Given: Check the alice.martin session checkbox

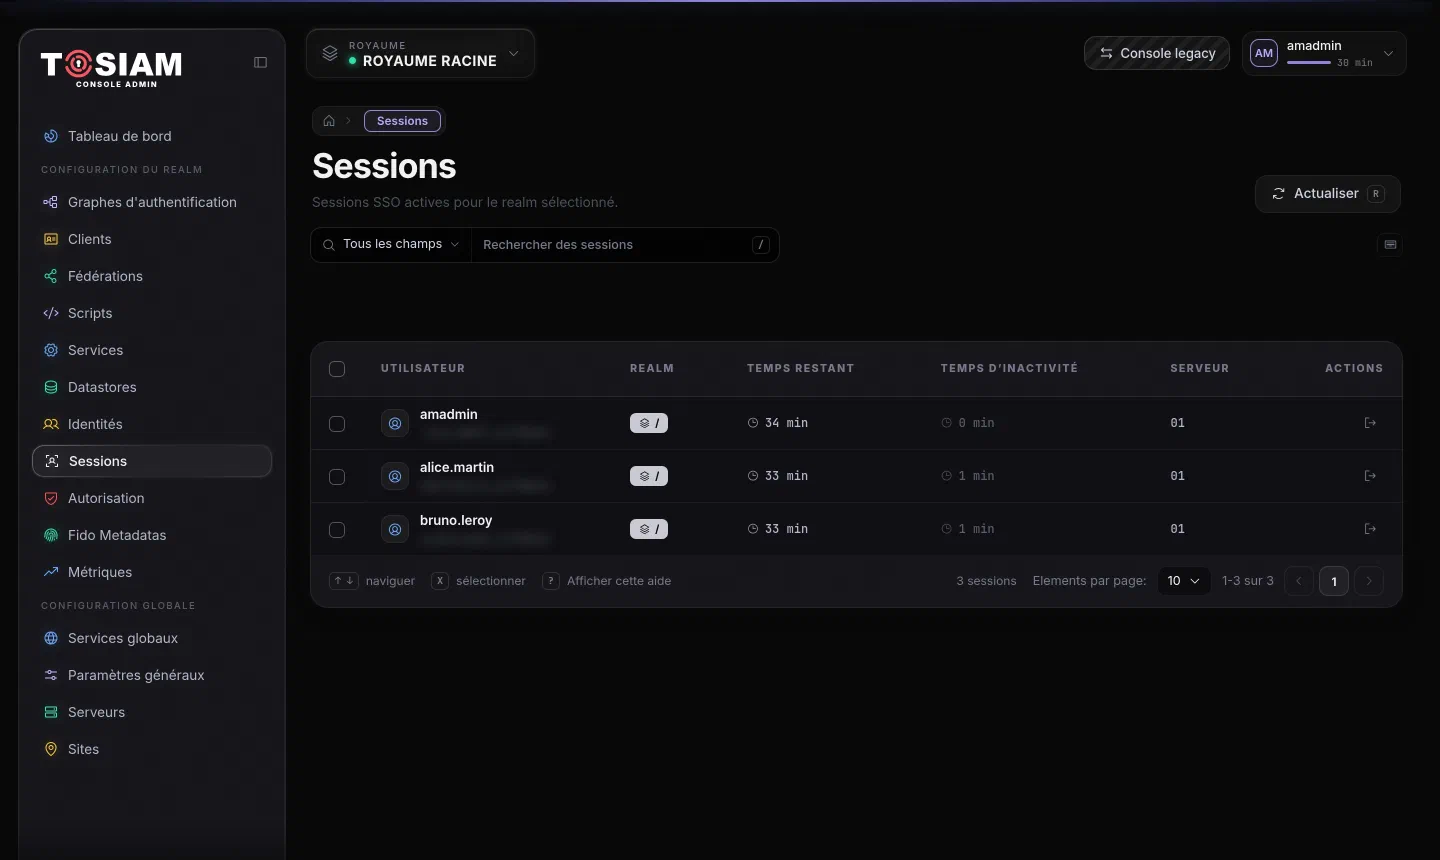Looking at the screenshot, I should pos(337,477).
